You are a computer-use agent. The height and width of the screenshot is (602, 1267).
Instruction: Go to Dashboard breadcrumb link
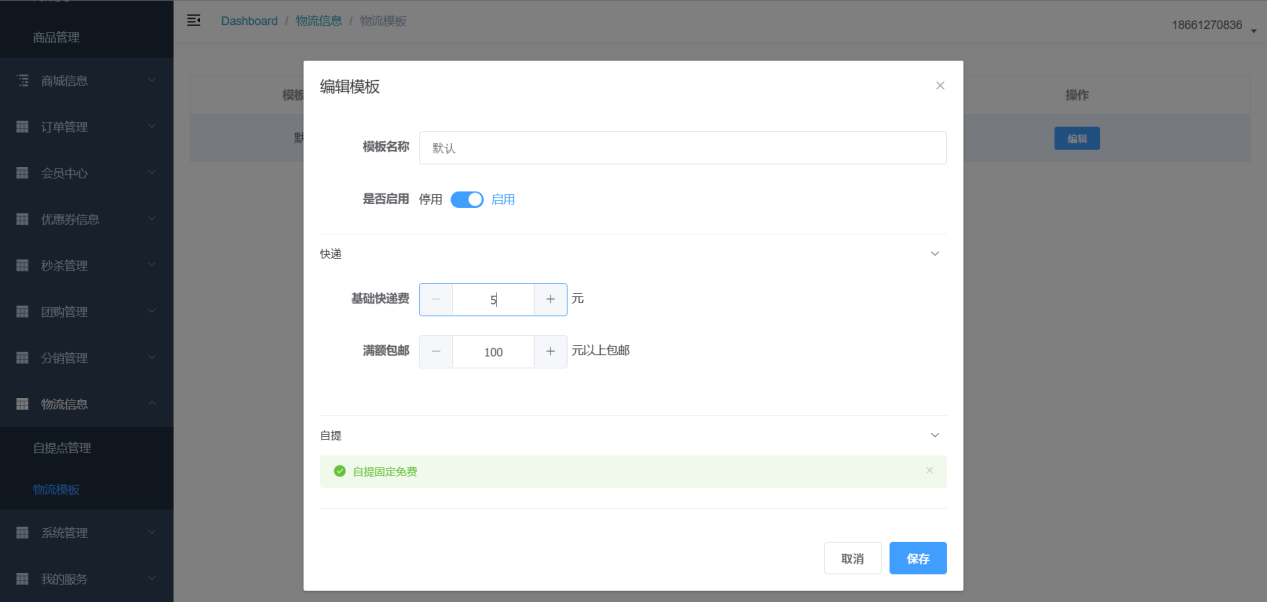click(x=249, y=21)
